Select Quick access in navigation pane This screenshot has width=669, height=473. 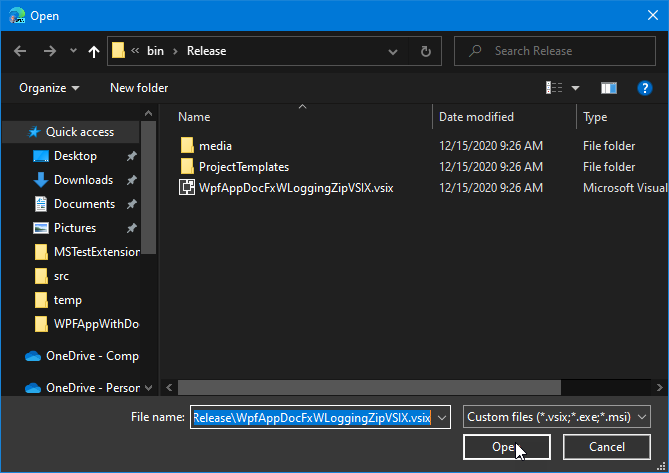point(71,132)
